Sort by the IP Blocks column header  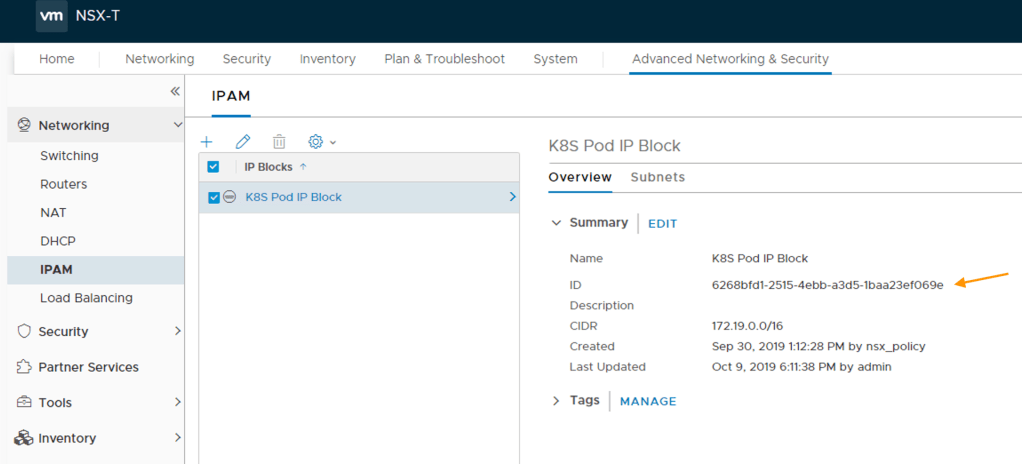coord(270,167)
